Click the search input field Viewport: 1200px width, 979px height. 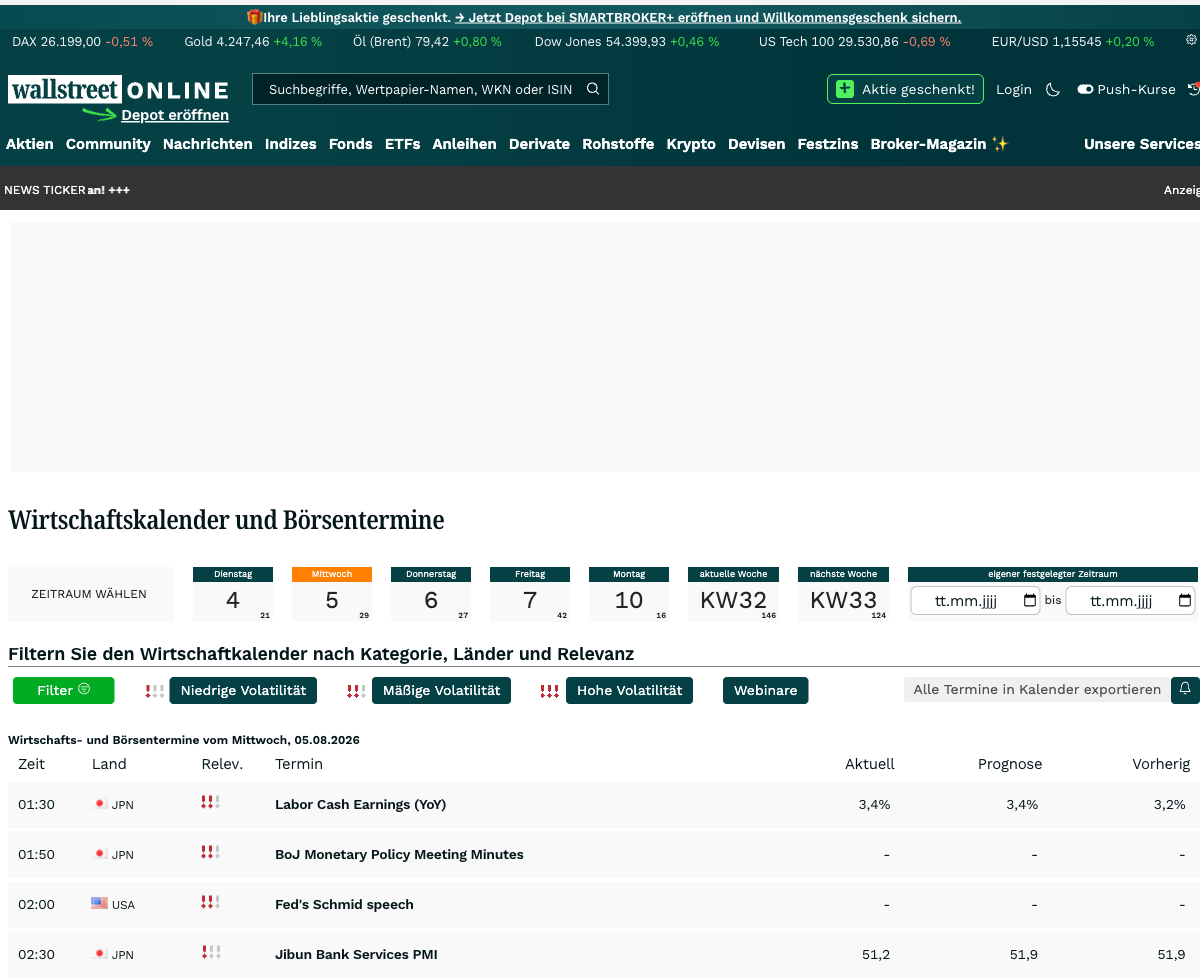coord(420,89)
